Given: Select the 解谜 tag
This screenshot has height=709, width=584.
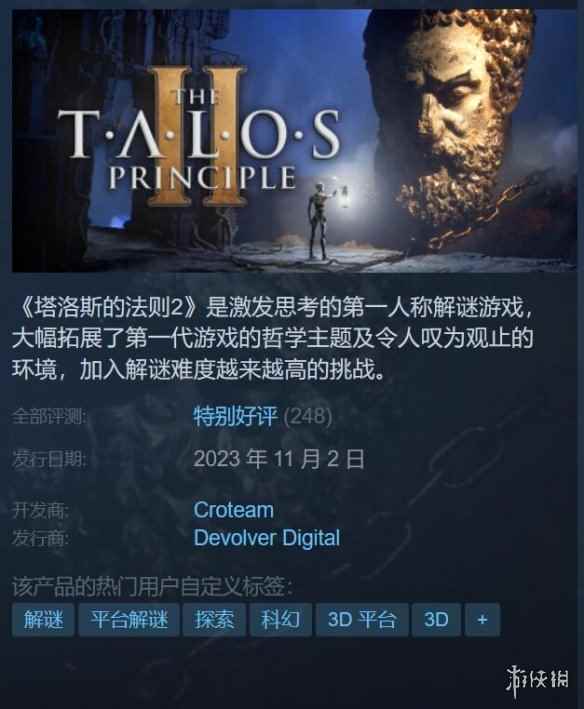Looking at the screenshot, I should click(43, 619).
